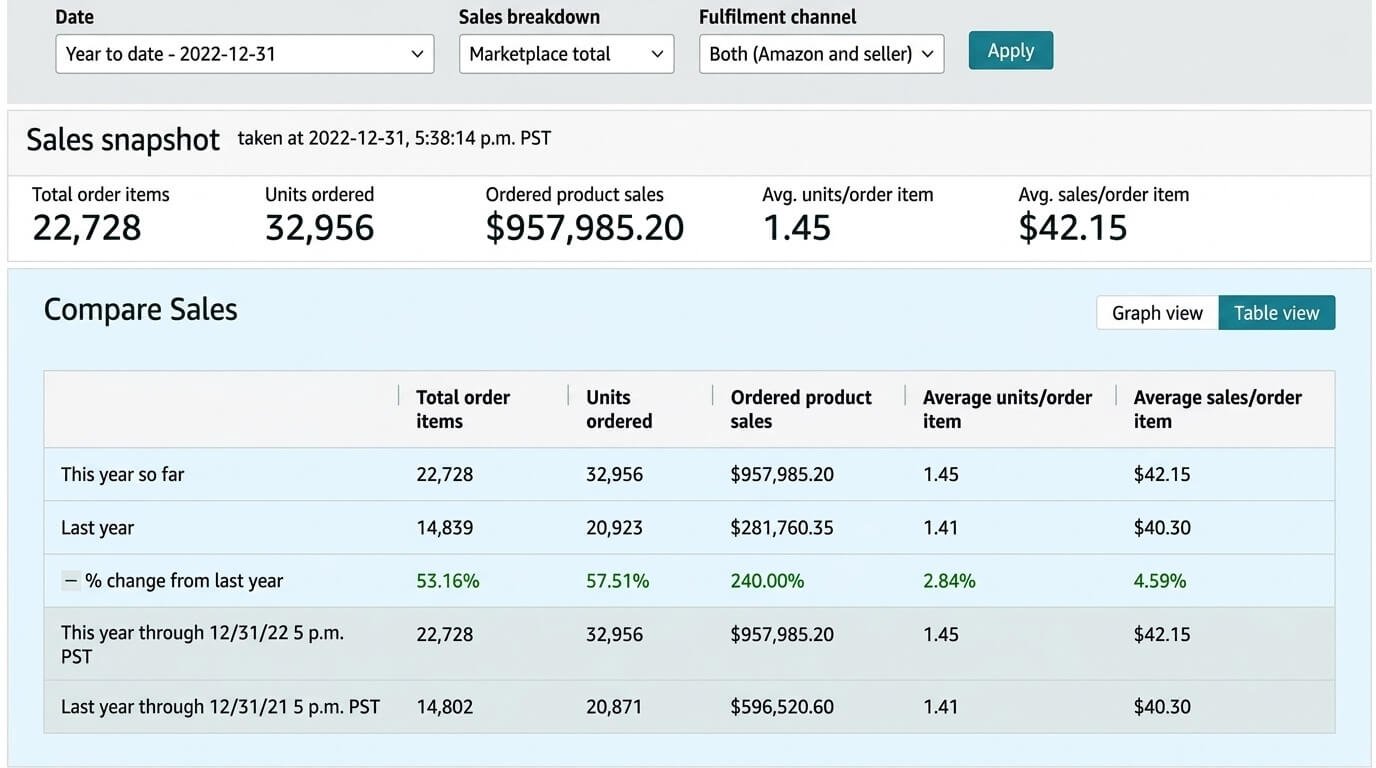Open the Fulfilment channel dropdown

821,54
